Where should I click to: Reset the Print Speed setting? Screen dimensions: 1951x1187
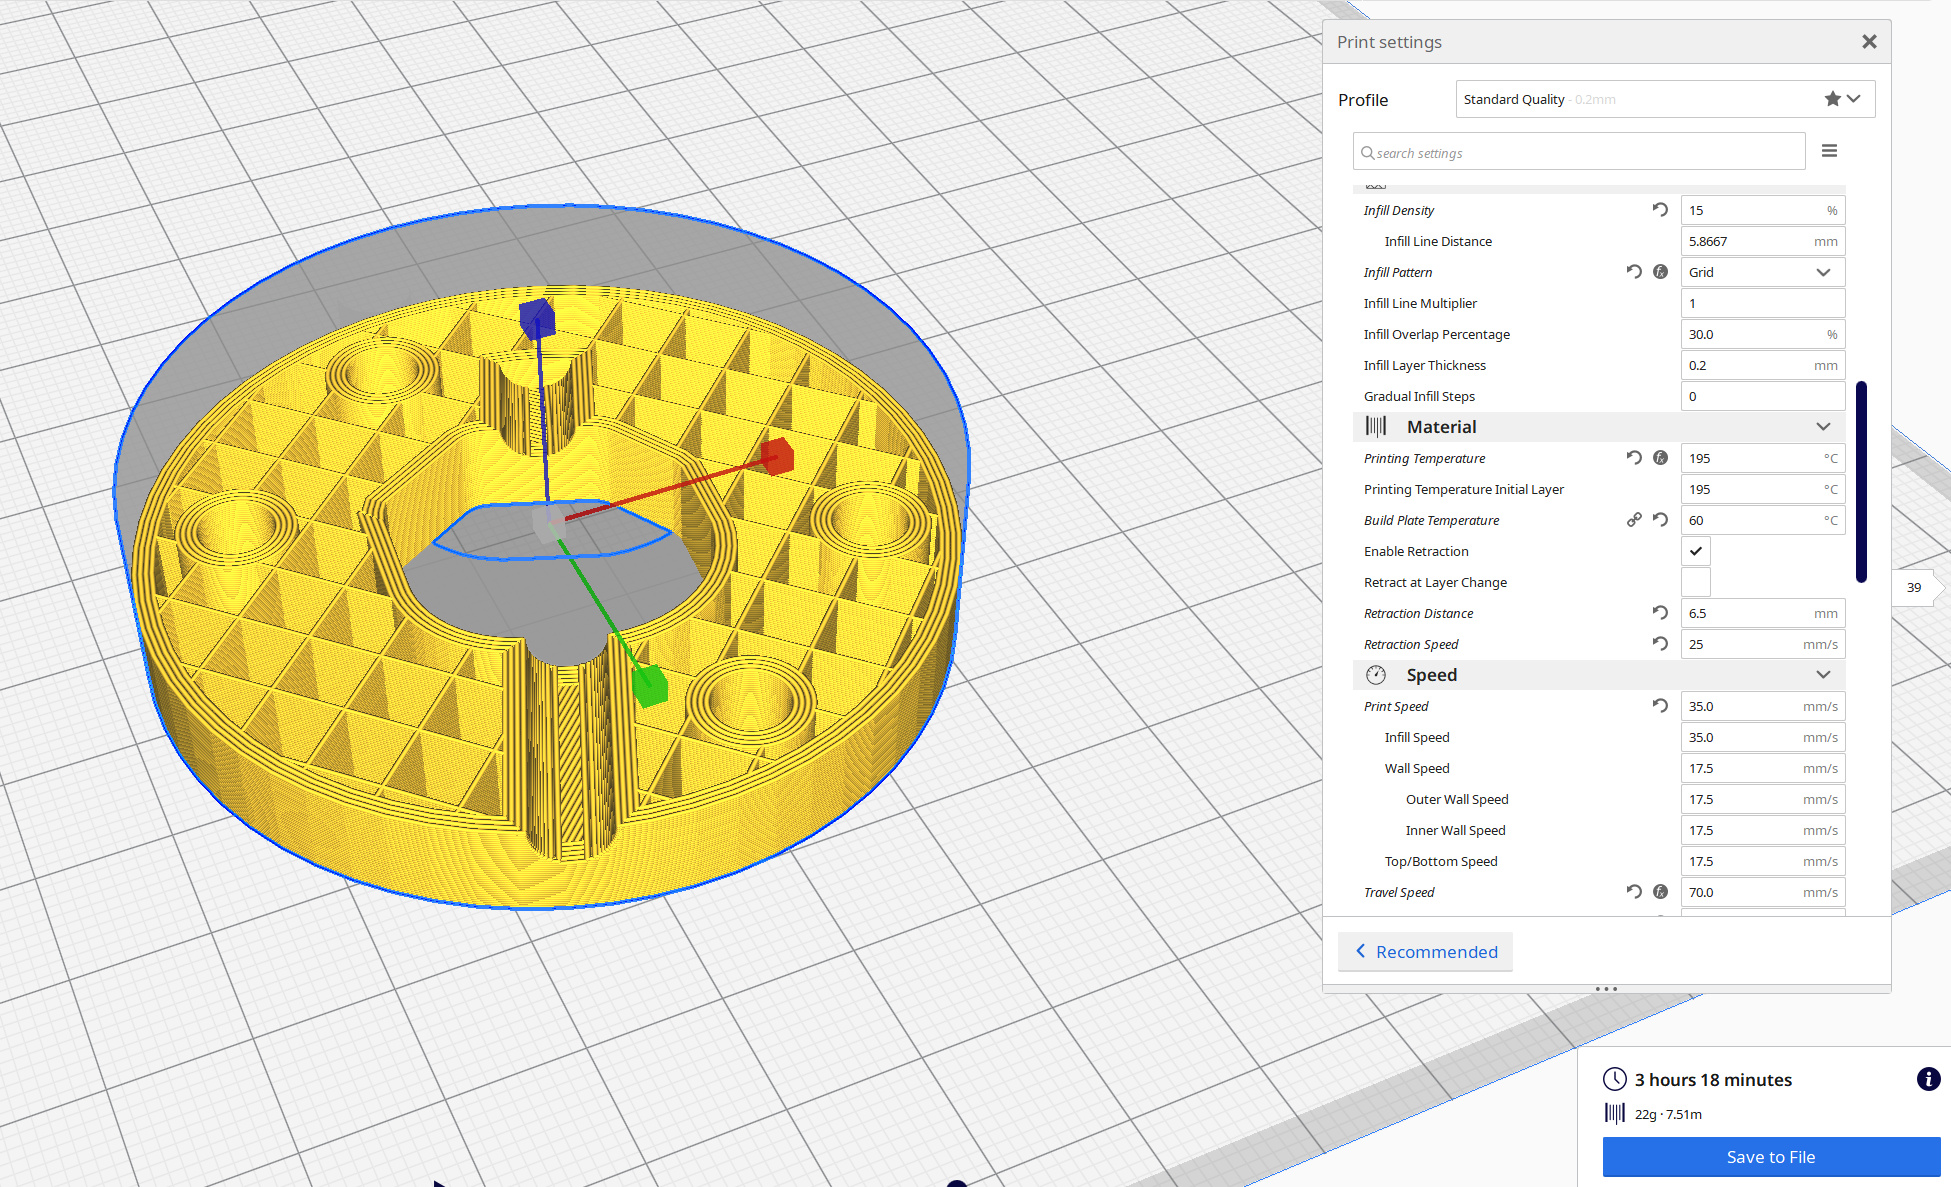(1660, 706)
